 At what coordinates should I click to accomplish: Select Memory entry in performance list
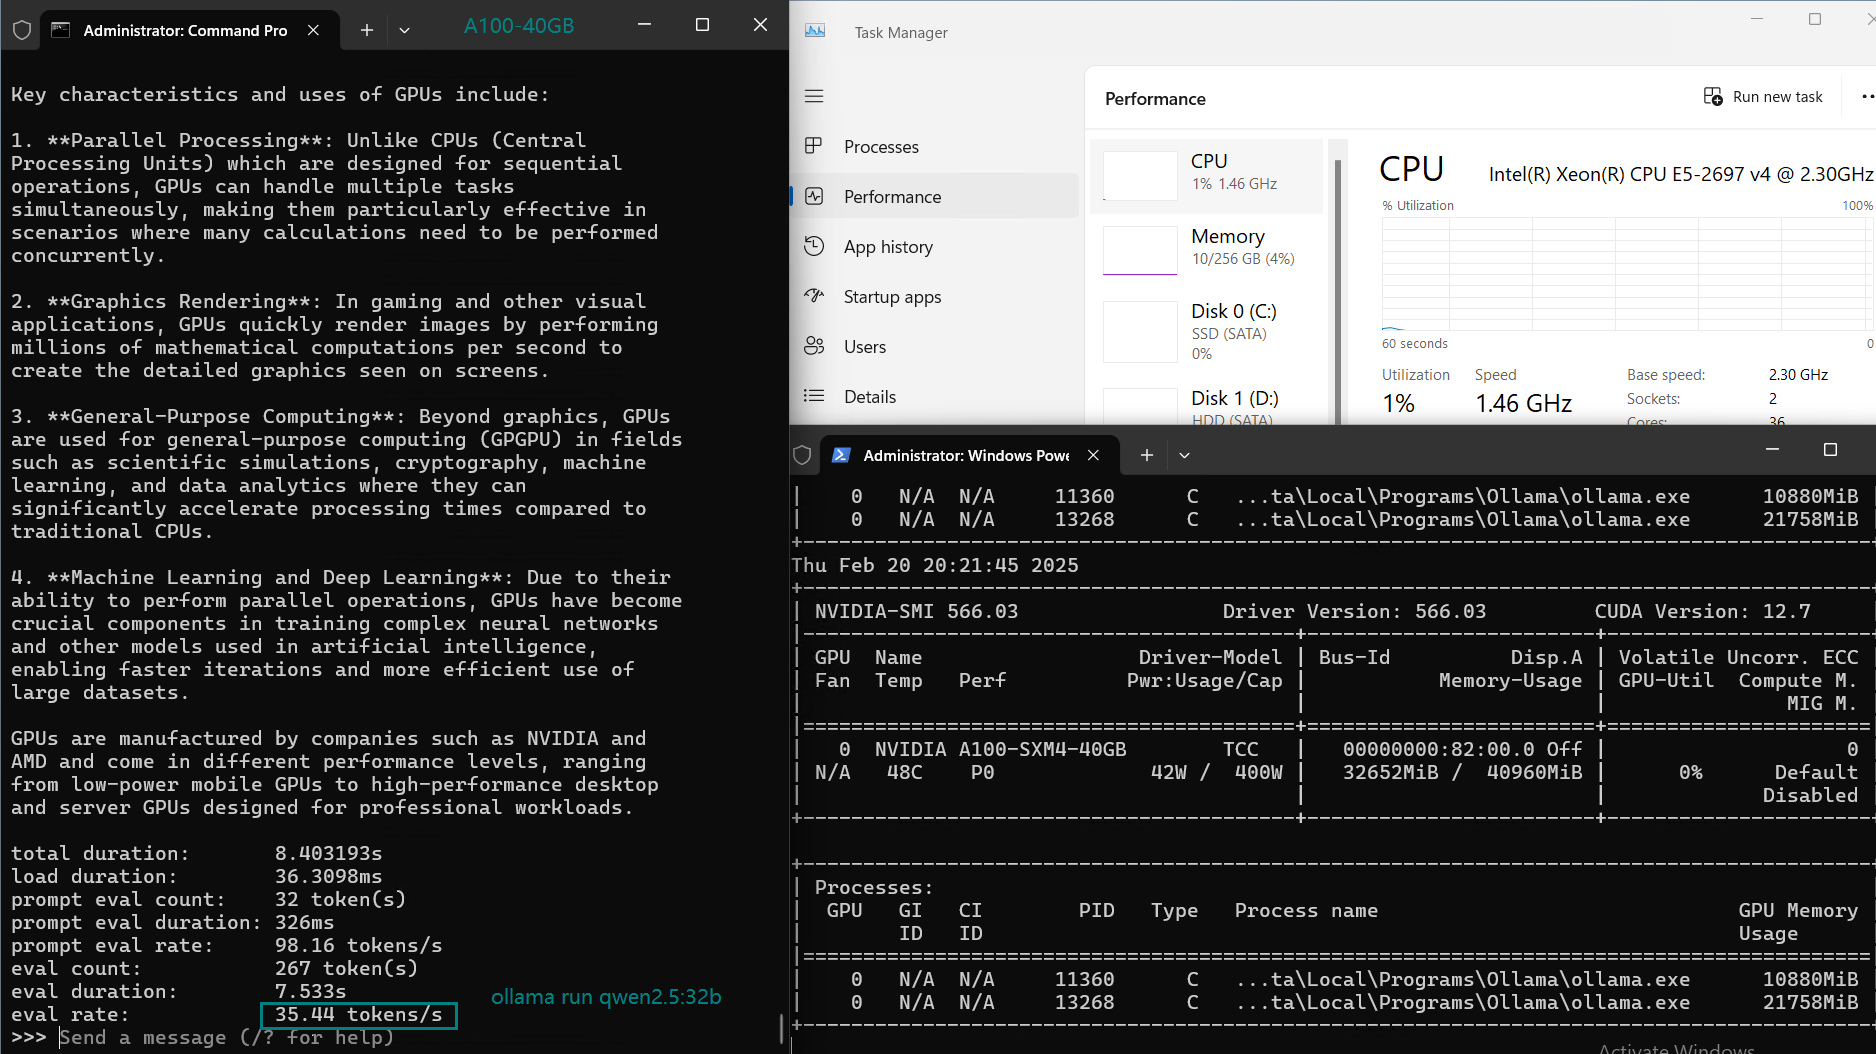(1207, 249)
